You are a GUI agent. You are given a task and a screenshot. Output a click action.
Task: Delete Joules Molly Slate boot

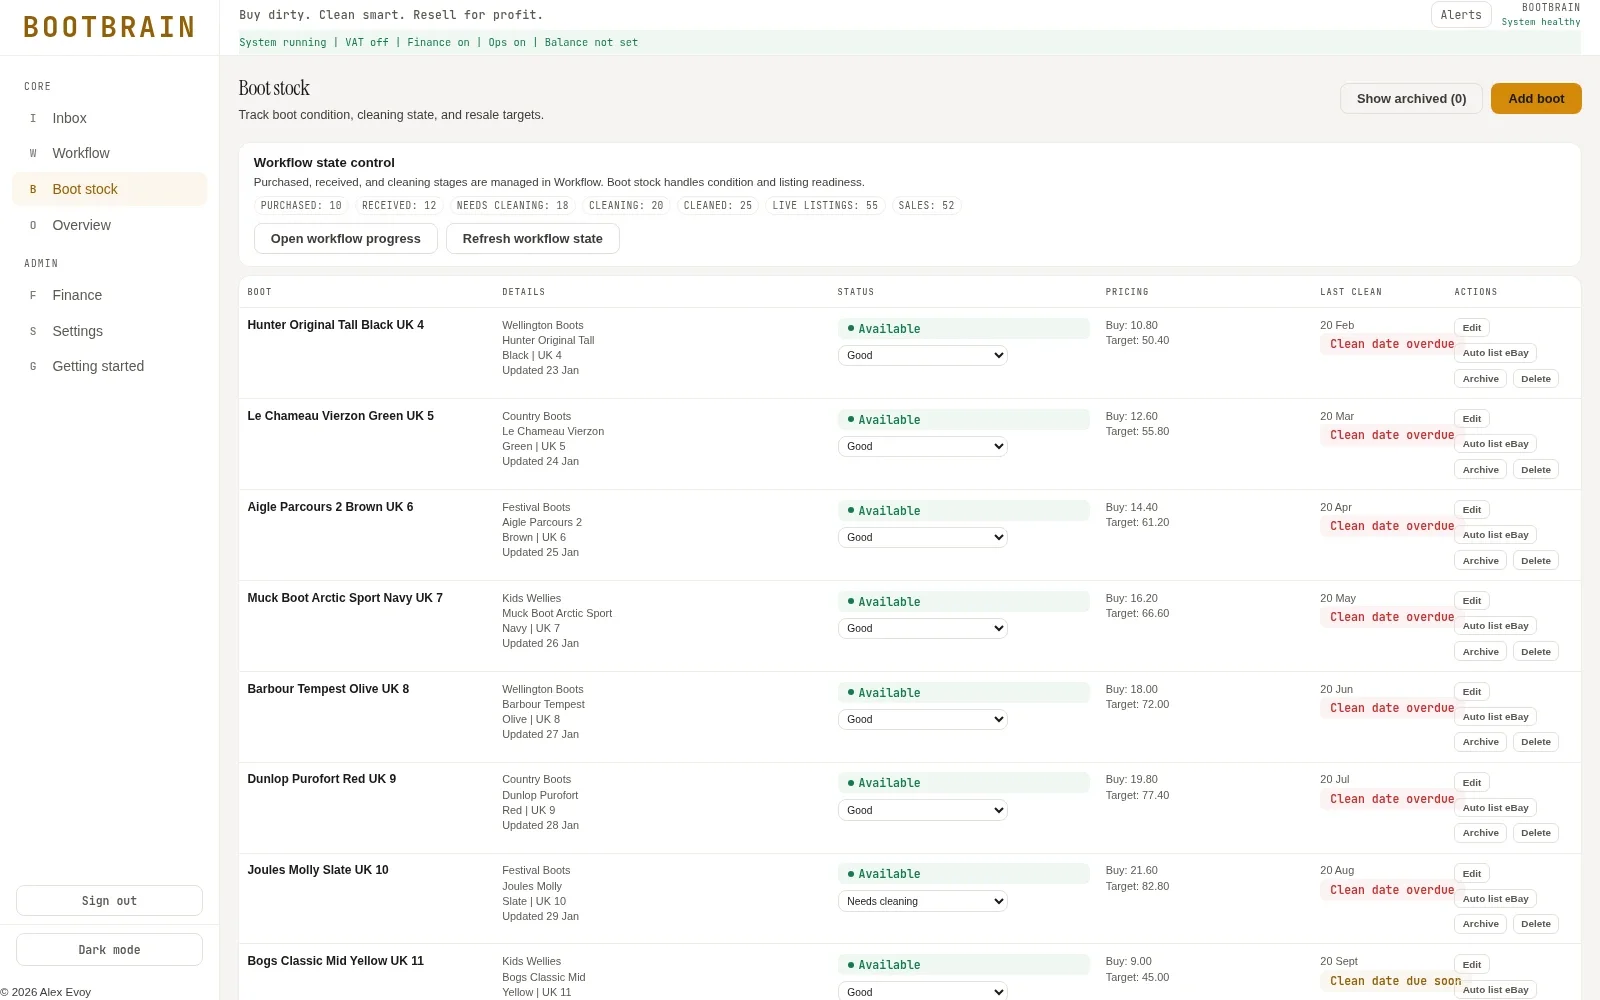[x=1535, y=924]
